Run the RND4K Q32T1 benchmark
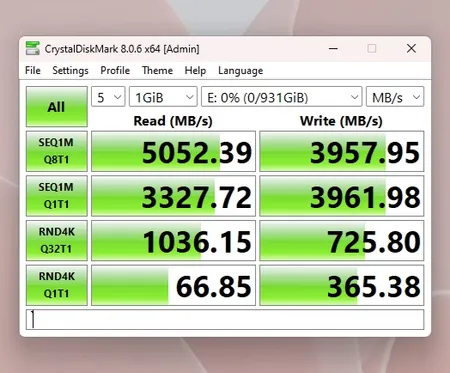The width and height of the screenshot is (450, 373). [x=57, y=240]
